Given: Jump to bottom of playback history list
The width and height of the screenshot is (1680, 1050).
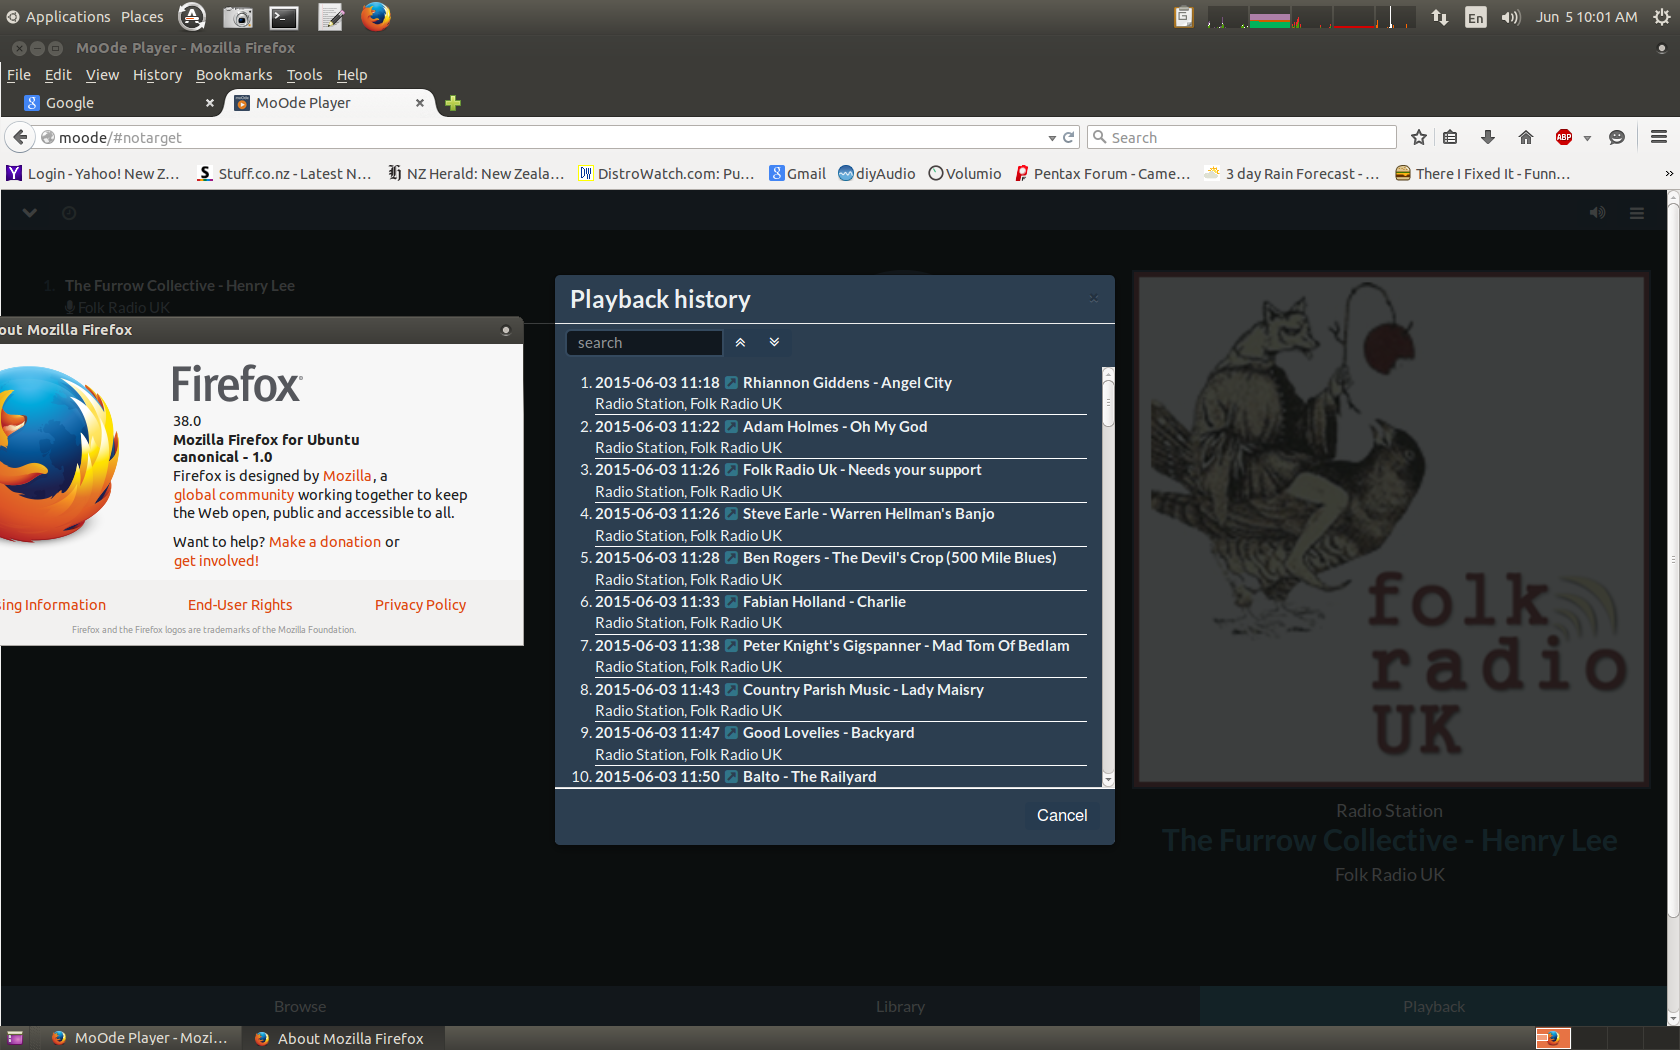Looking at the screenshot, I should coord(774,342).
